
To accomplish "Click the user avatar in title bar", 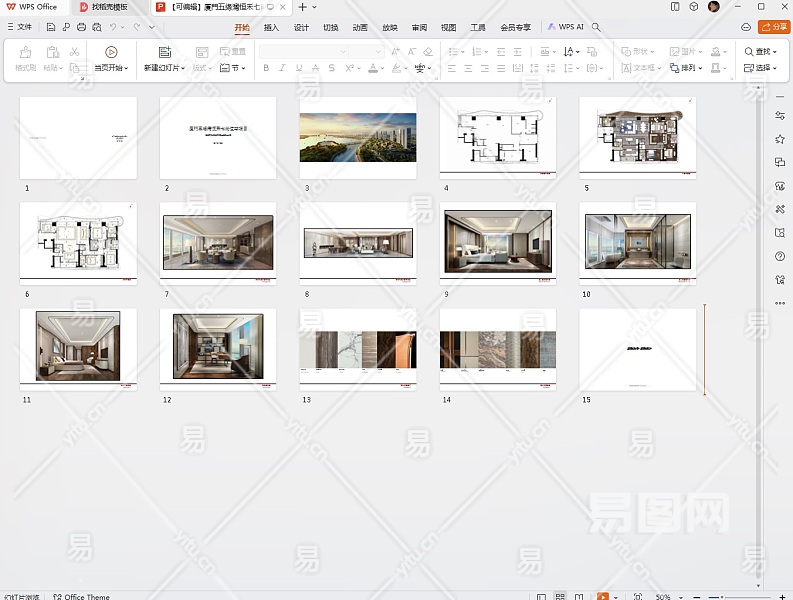I will click(x=713, y=7).
